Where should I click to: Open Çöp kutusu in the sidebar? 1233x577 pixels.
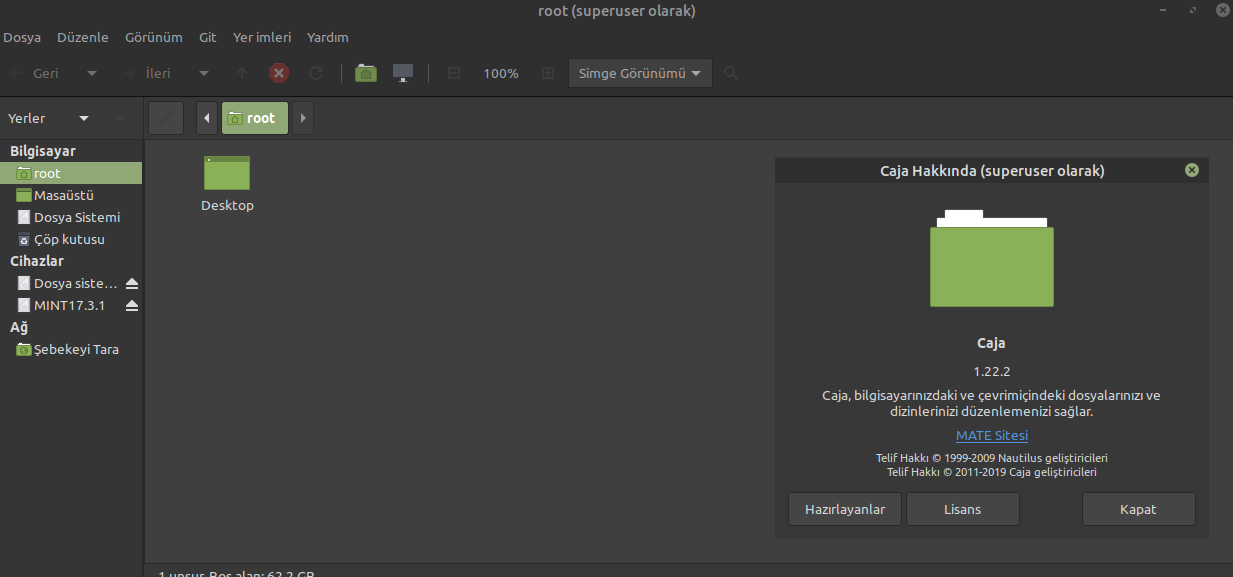tap(71, 239)
